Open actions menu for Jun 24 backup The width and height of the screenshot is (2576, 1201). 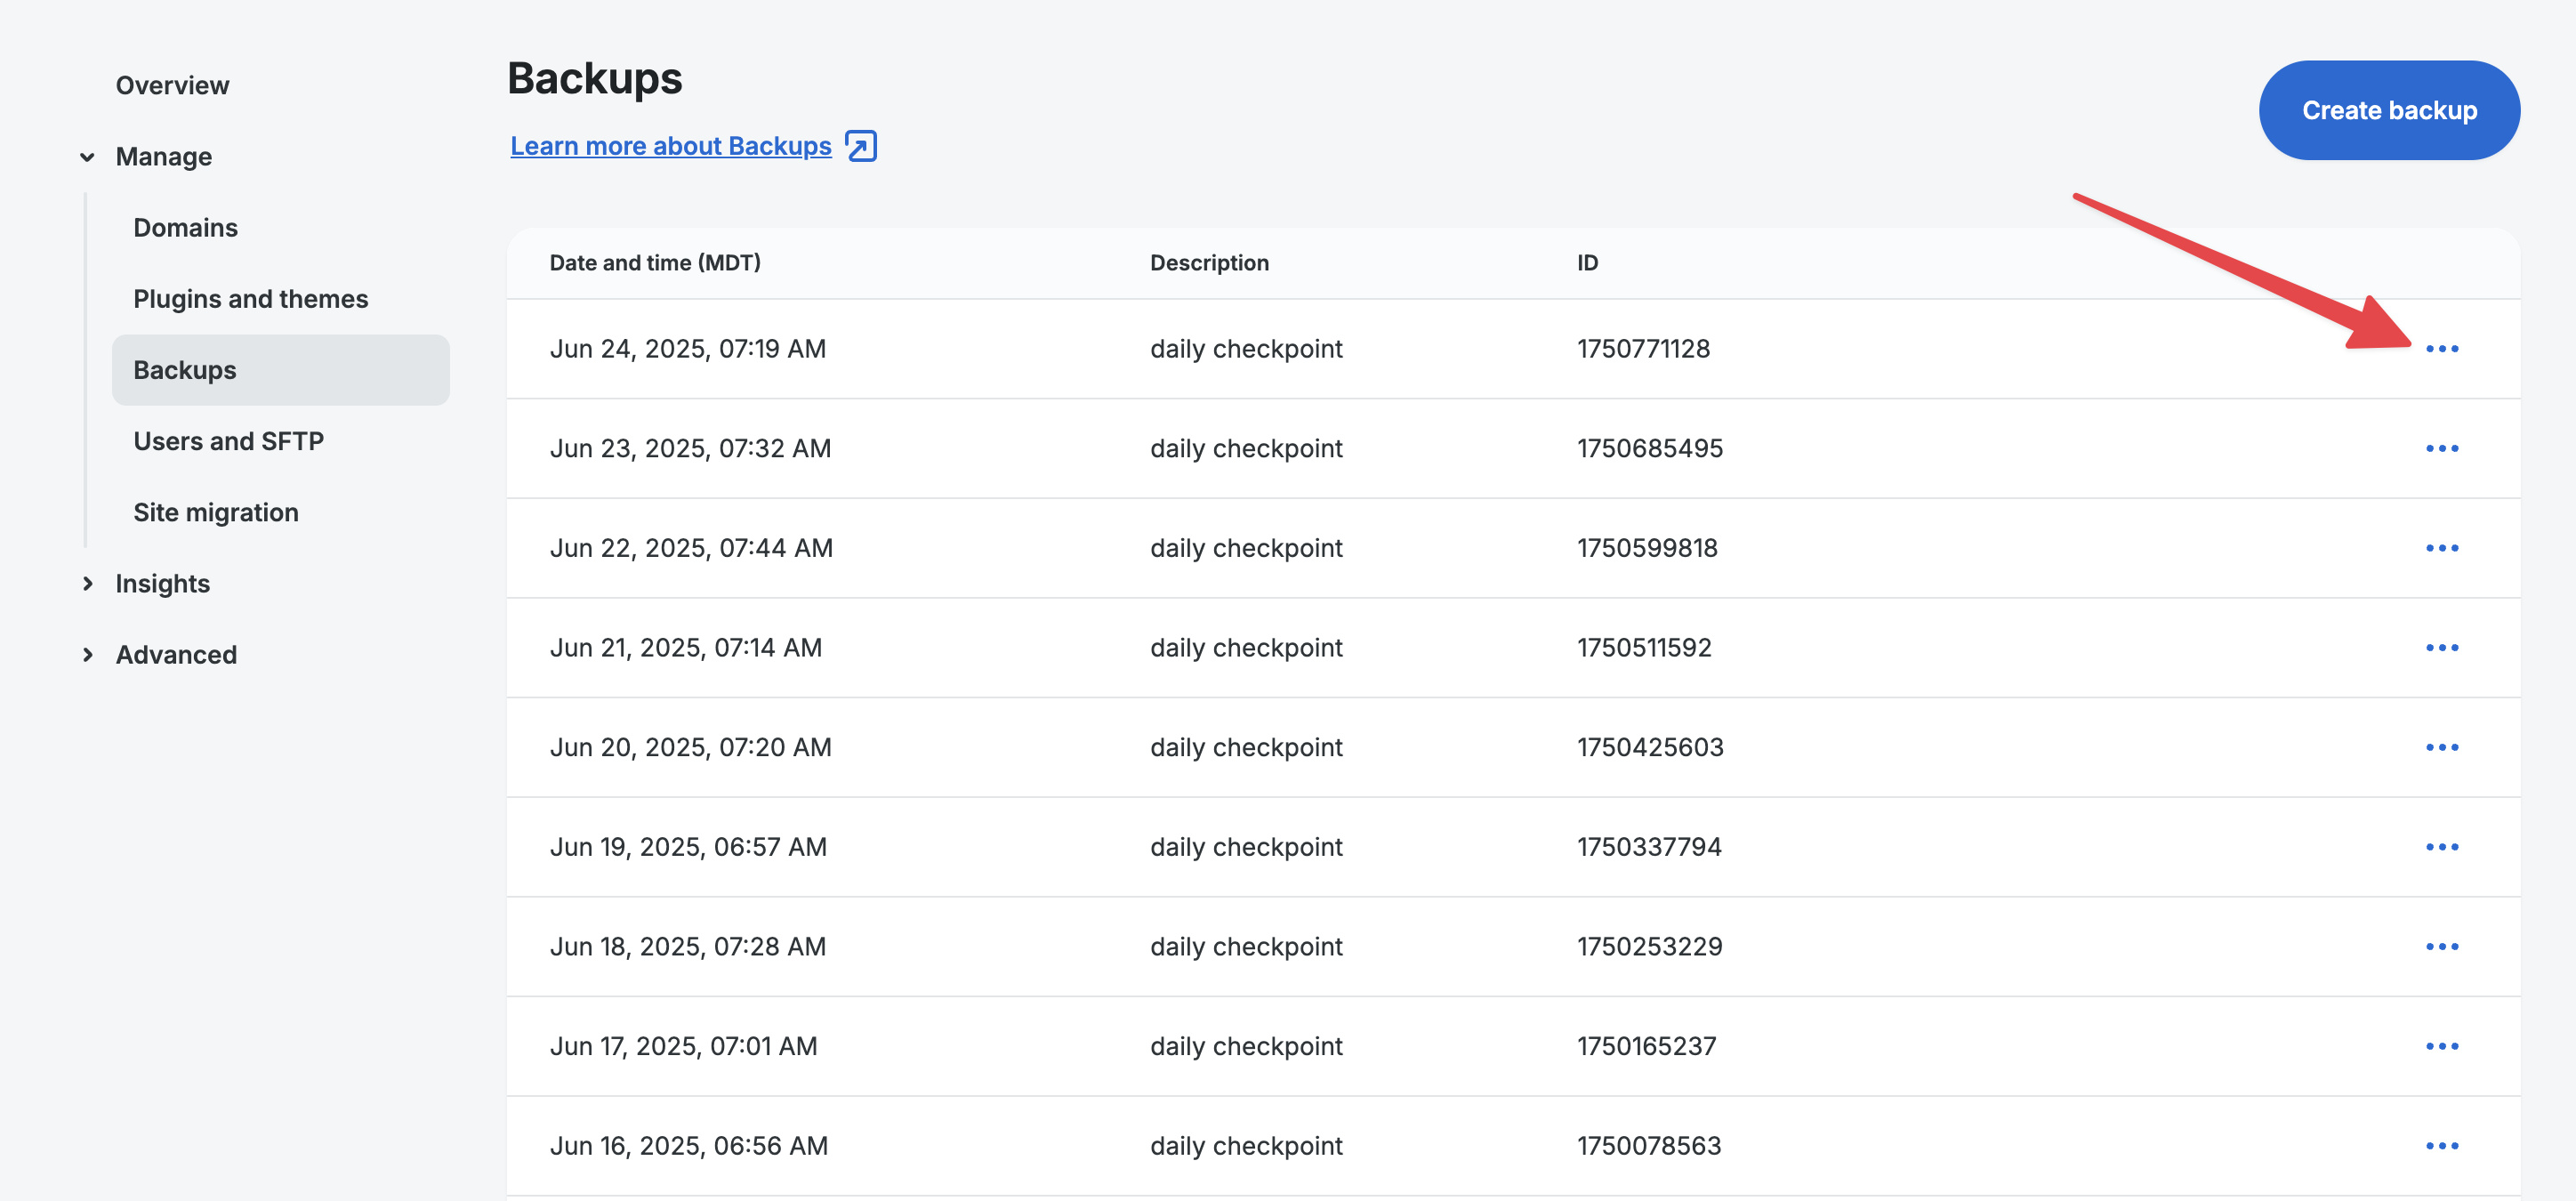click(2441, 349)
